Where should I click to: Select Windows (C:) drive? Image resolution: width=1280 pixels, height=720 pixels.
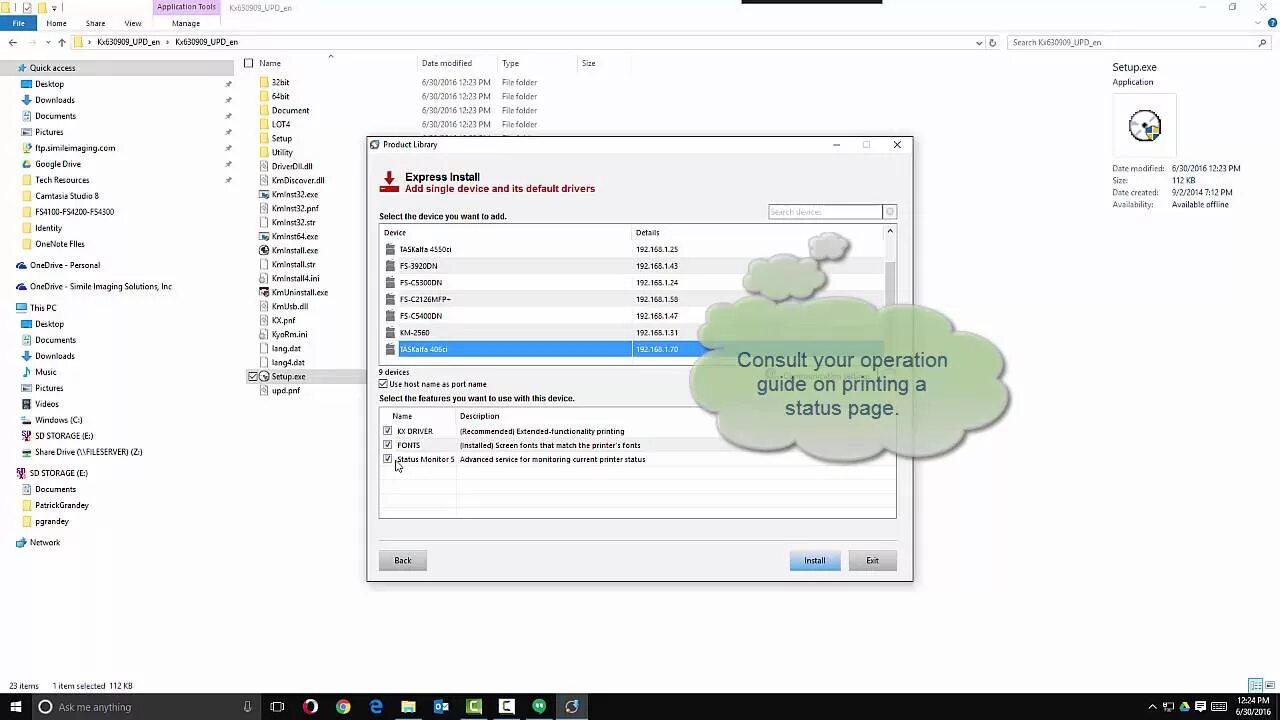point(59,420)
